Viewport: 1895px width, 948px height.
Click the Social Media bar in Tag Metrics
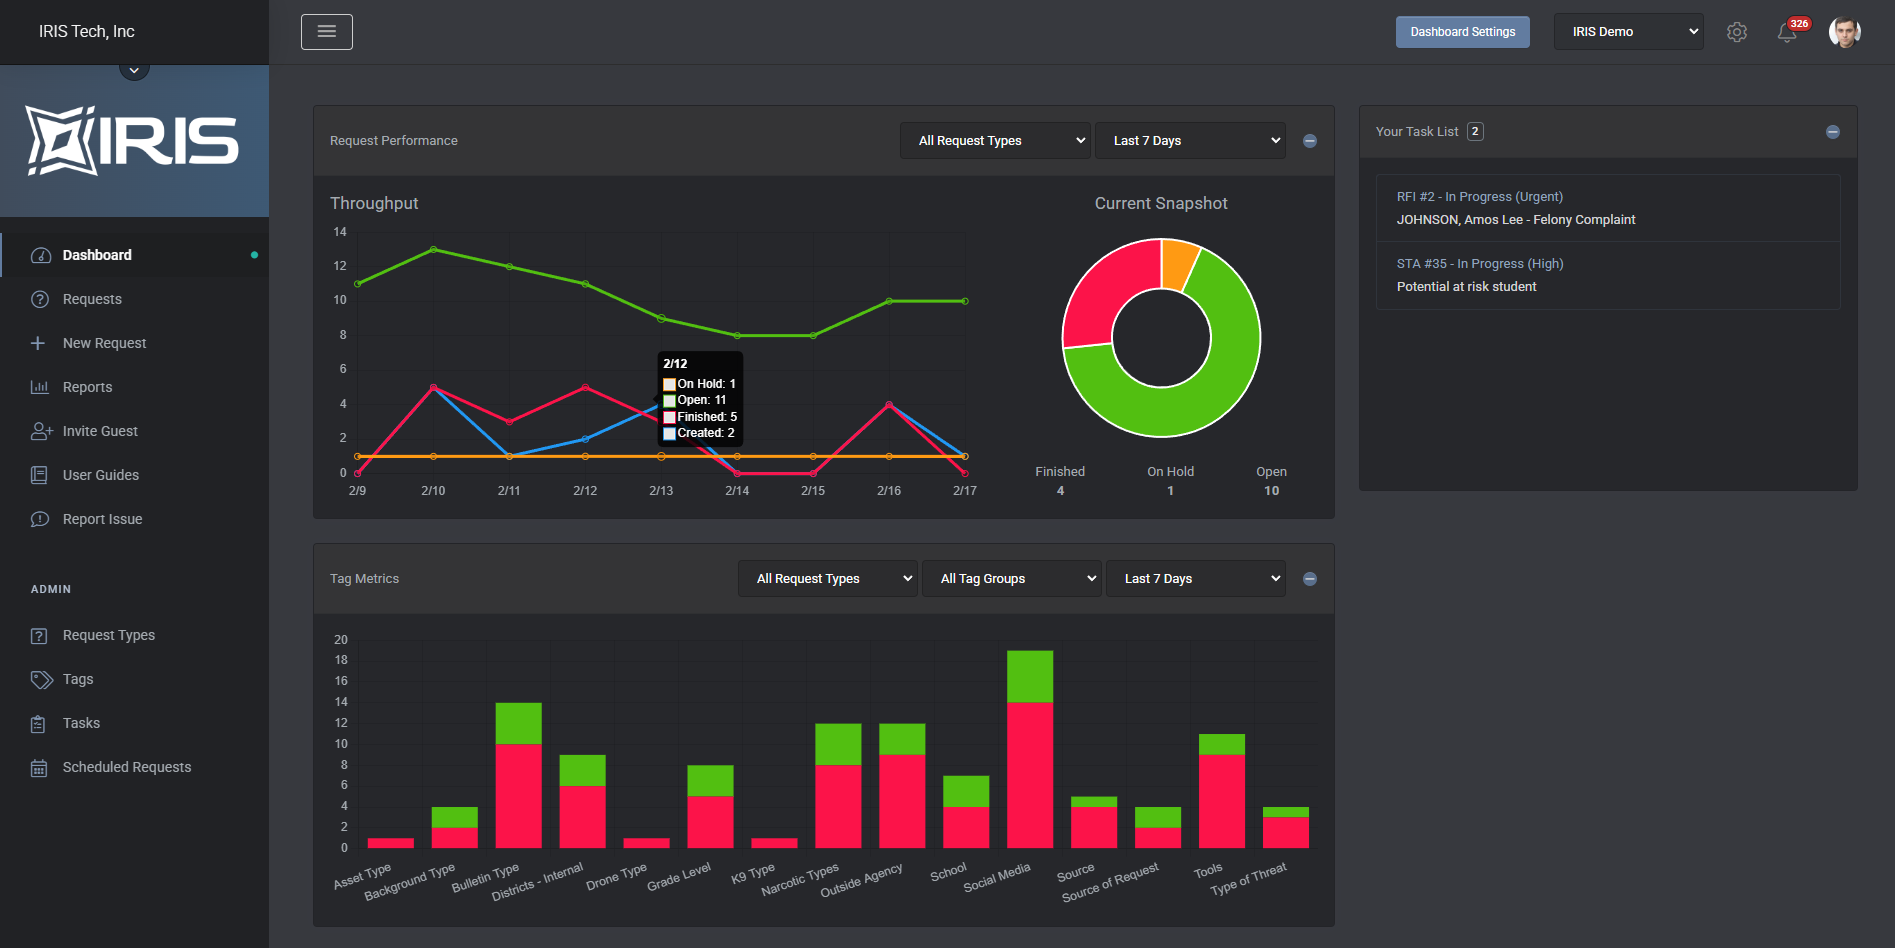pos(1030,749)
